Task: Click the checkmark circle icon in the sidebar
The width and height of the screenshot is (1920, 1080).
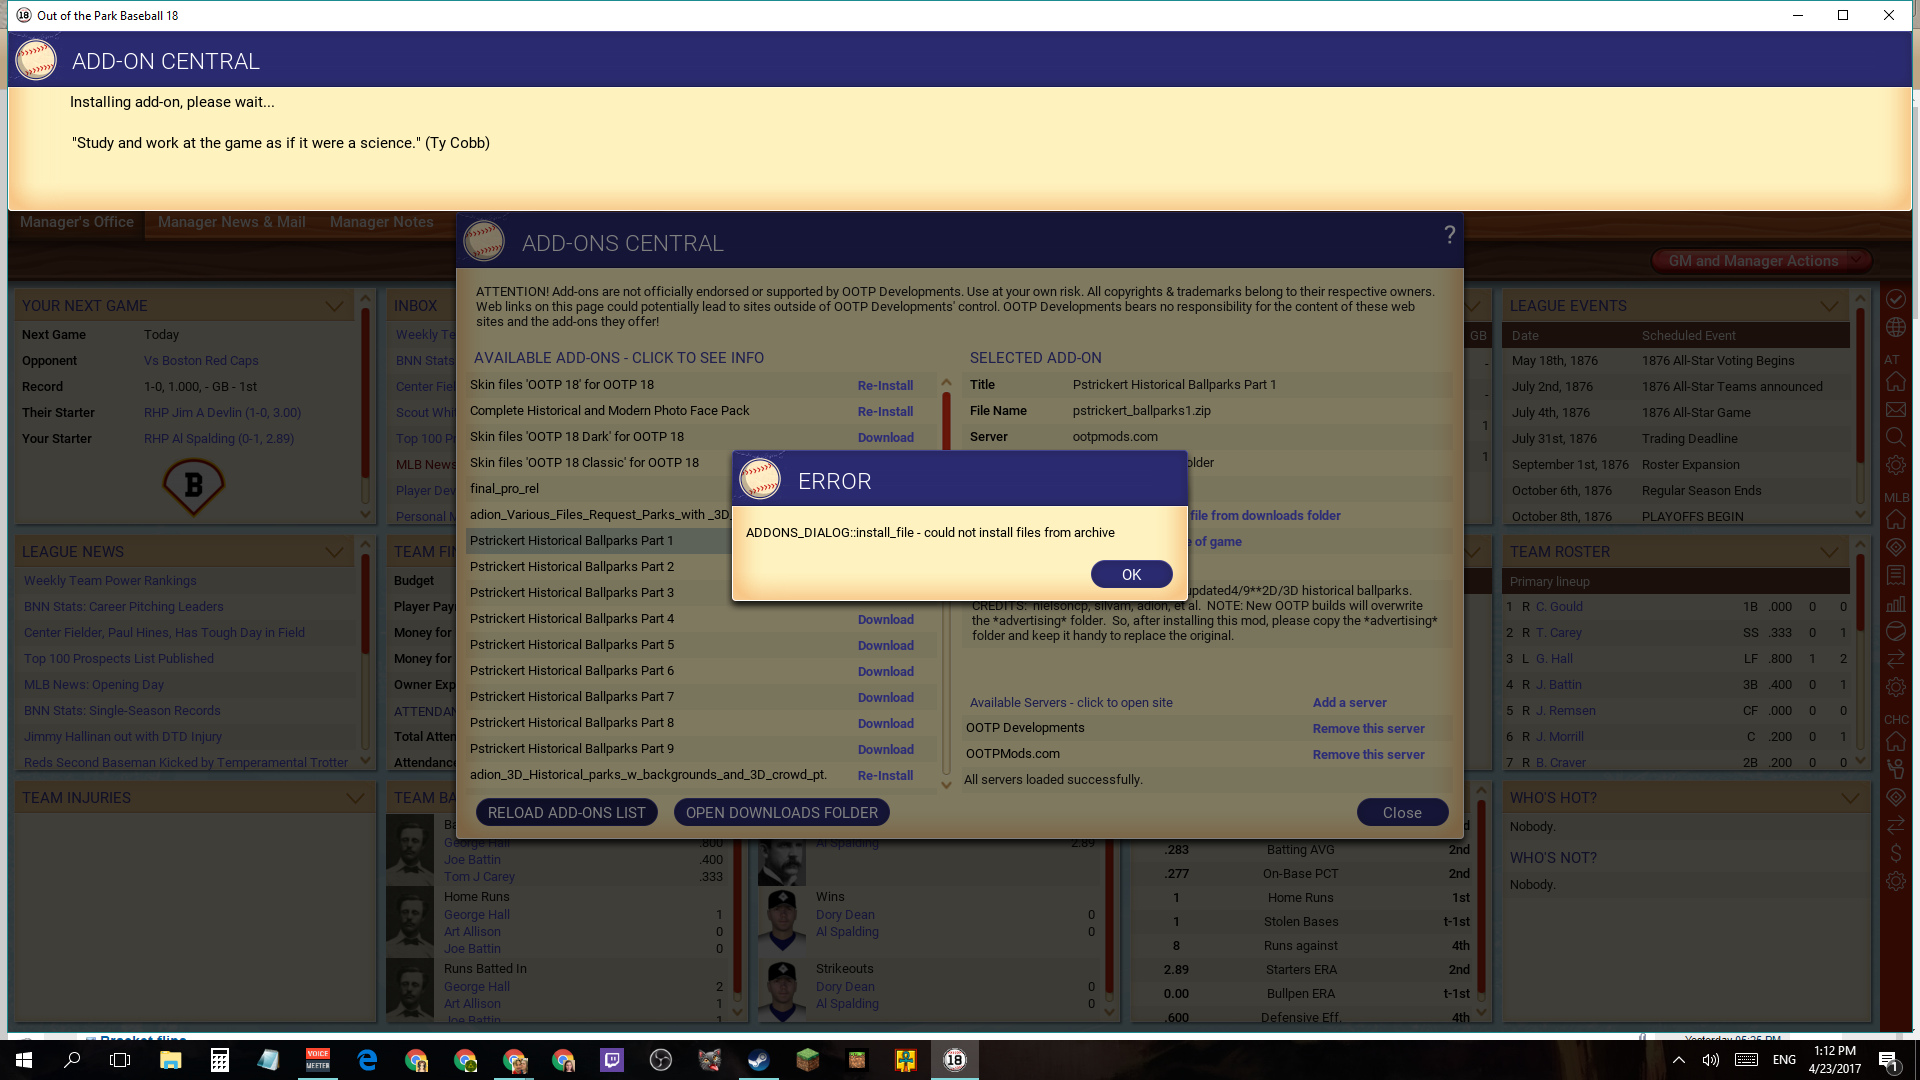Action: click(x=1895, y=299)
